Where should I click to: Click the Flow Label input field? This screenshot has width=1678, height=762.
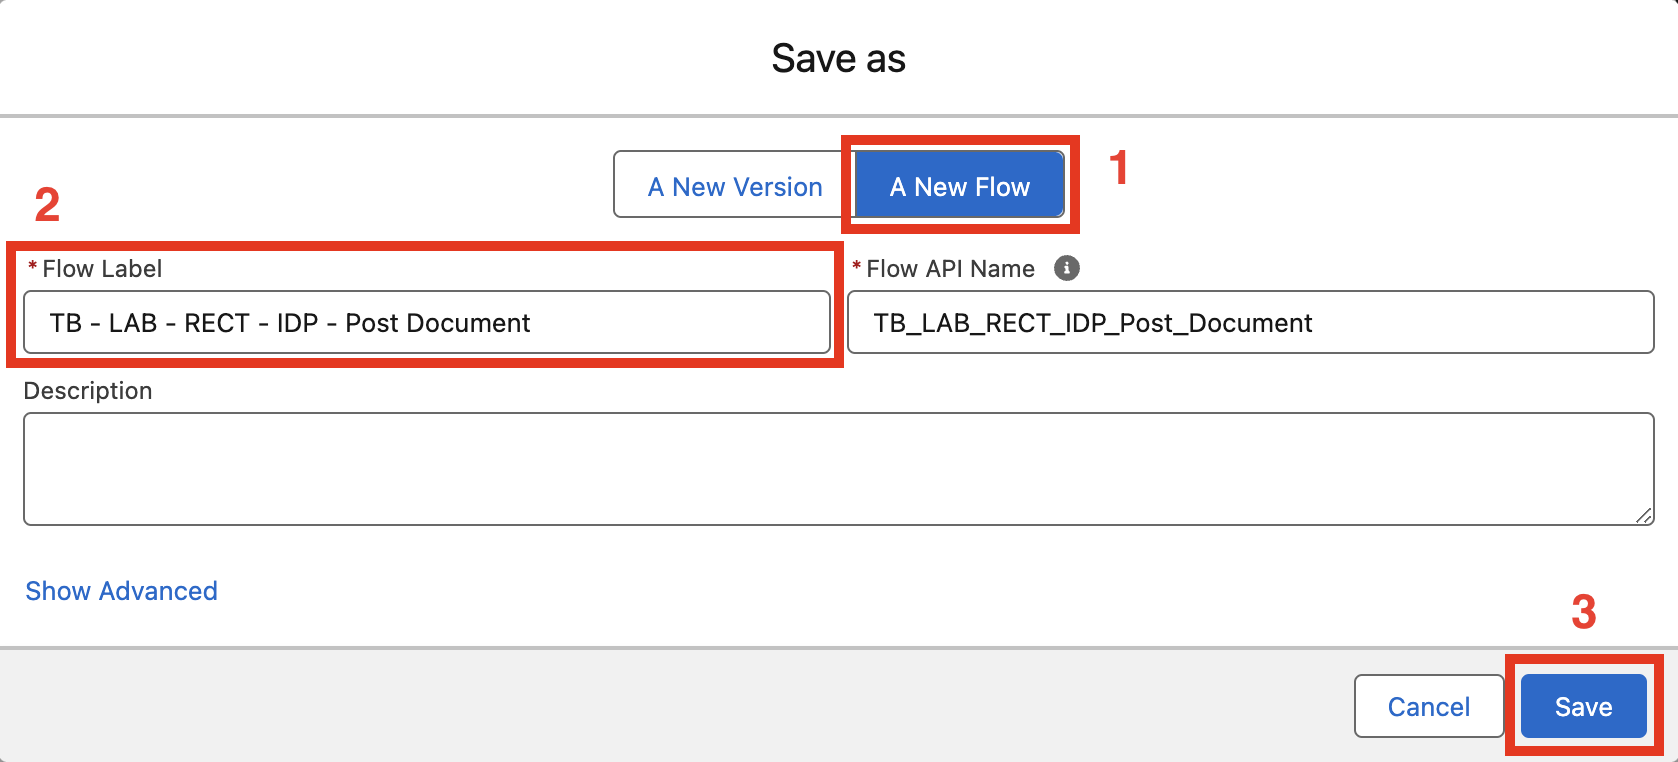tap(427, 322)
